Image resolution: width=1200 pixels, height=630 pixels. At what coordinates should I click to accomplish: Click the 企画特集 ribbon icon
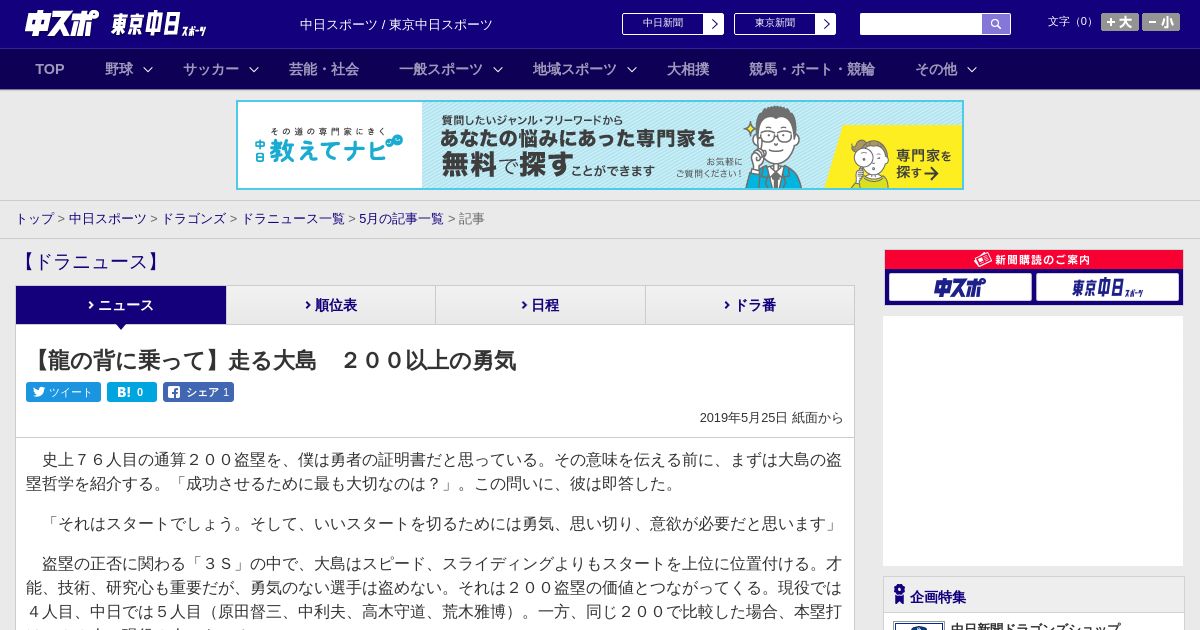click(x=899, y=595)
